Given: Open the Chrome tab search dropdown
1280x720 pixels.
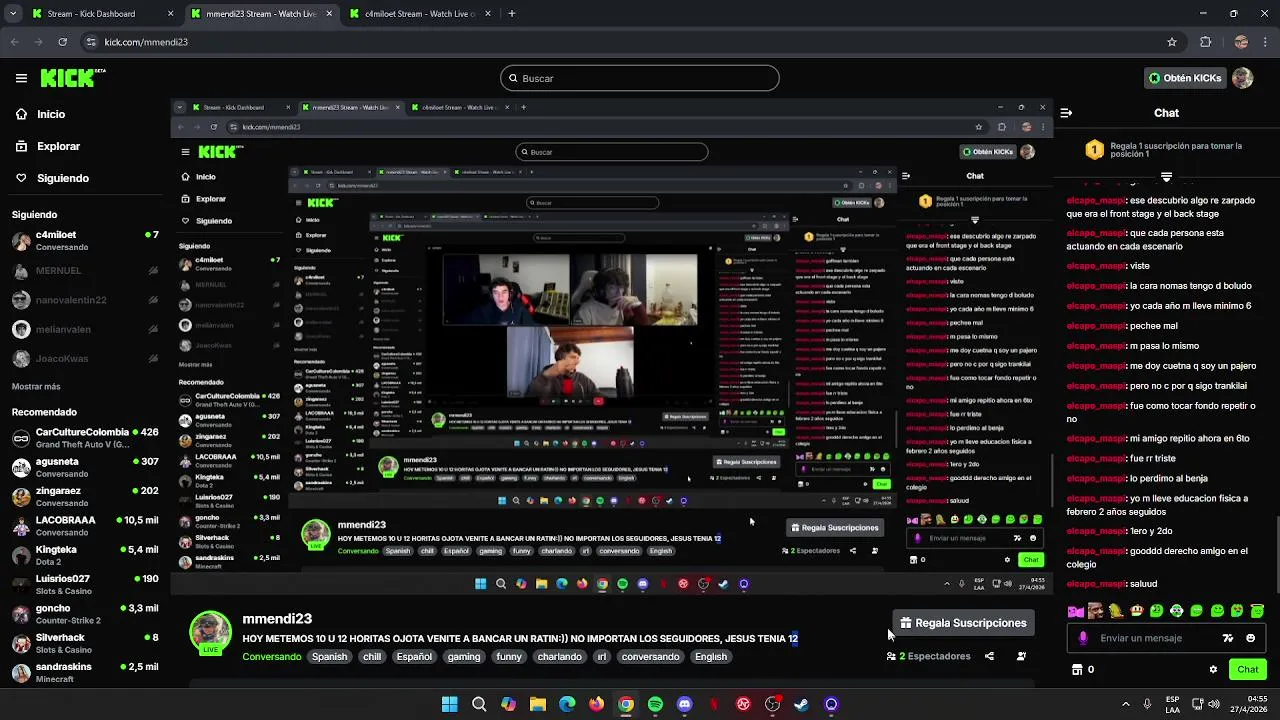Looking at the screenshot, I should [x=13, y=14].
